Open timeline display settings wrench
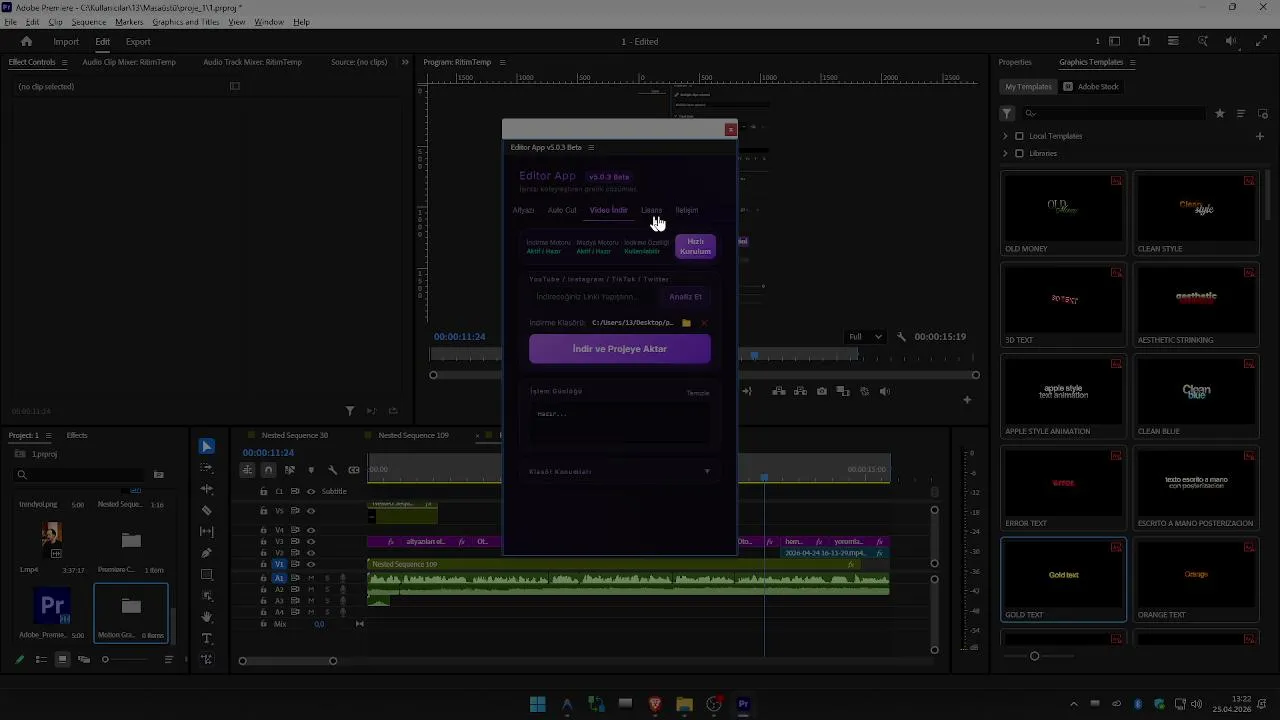The image size is (1280, 720). (x=332, y=470)
